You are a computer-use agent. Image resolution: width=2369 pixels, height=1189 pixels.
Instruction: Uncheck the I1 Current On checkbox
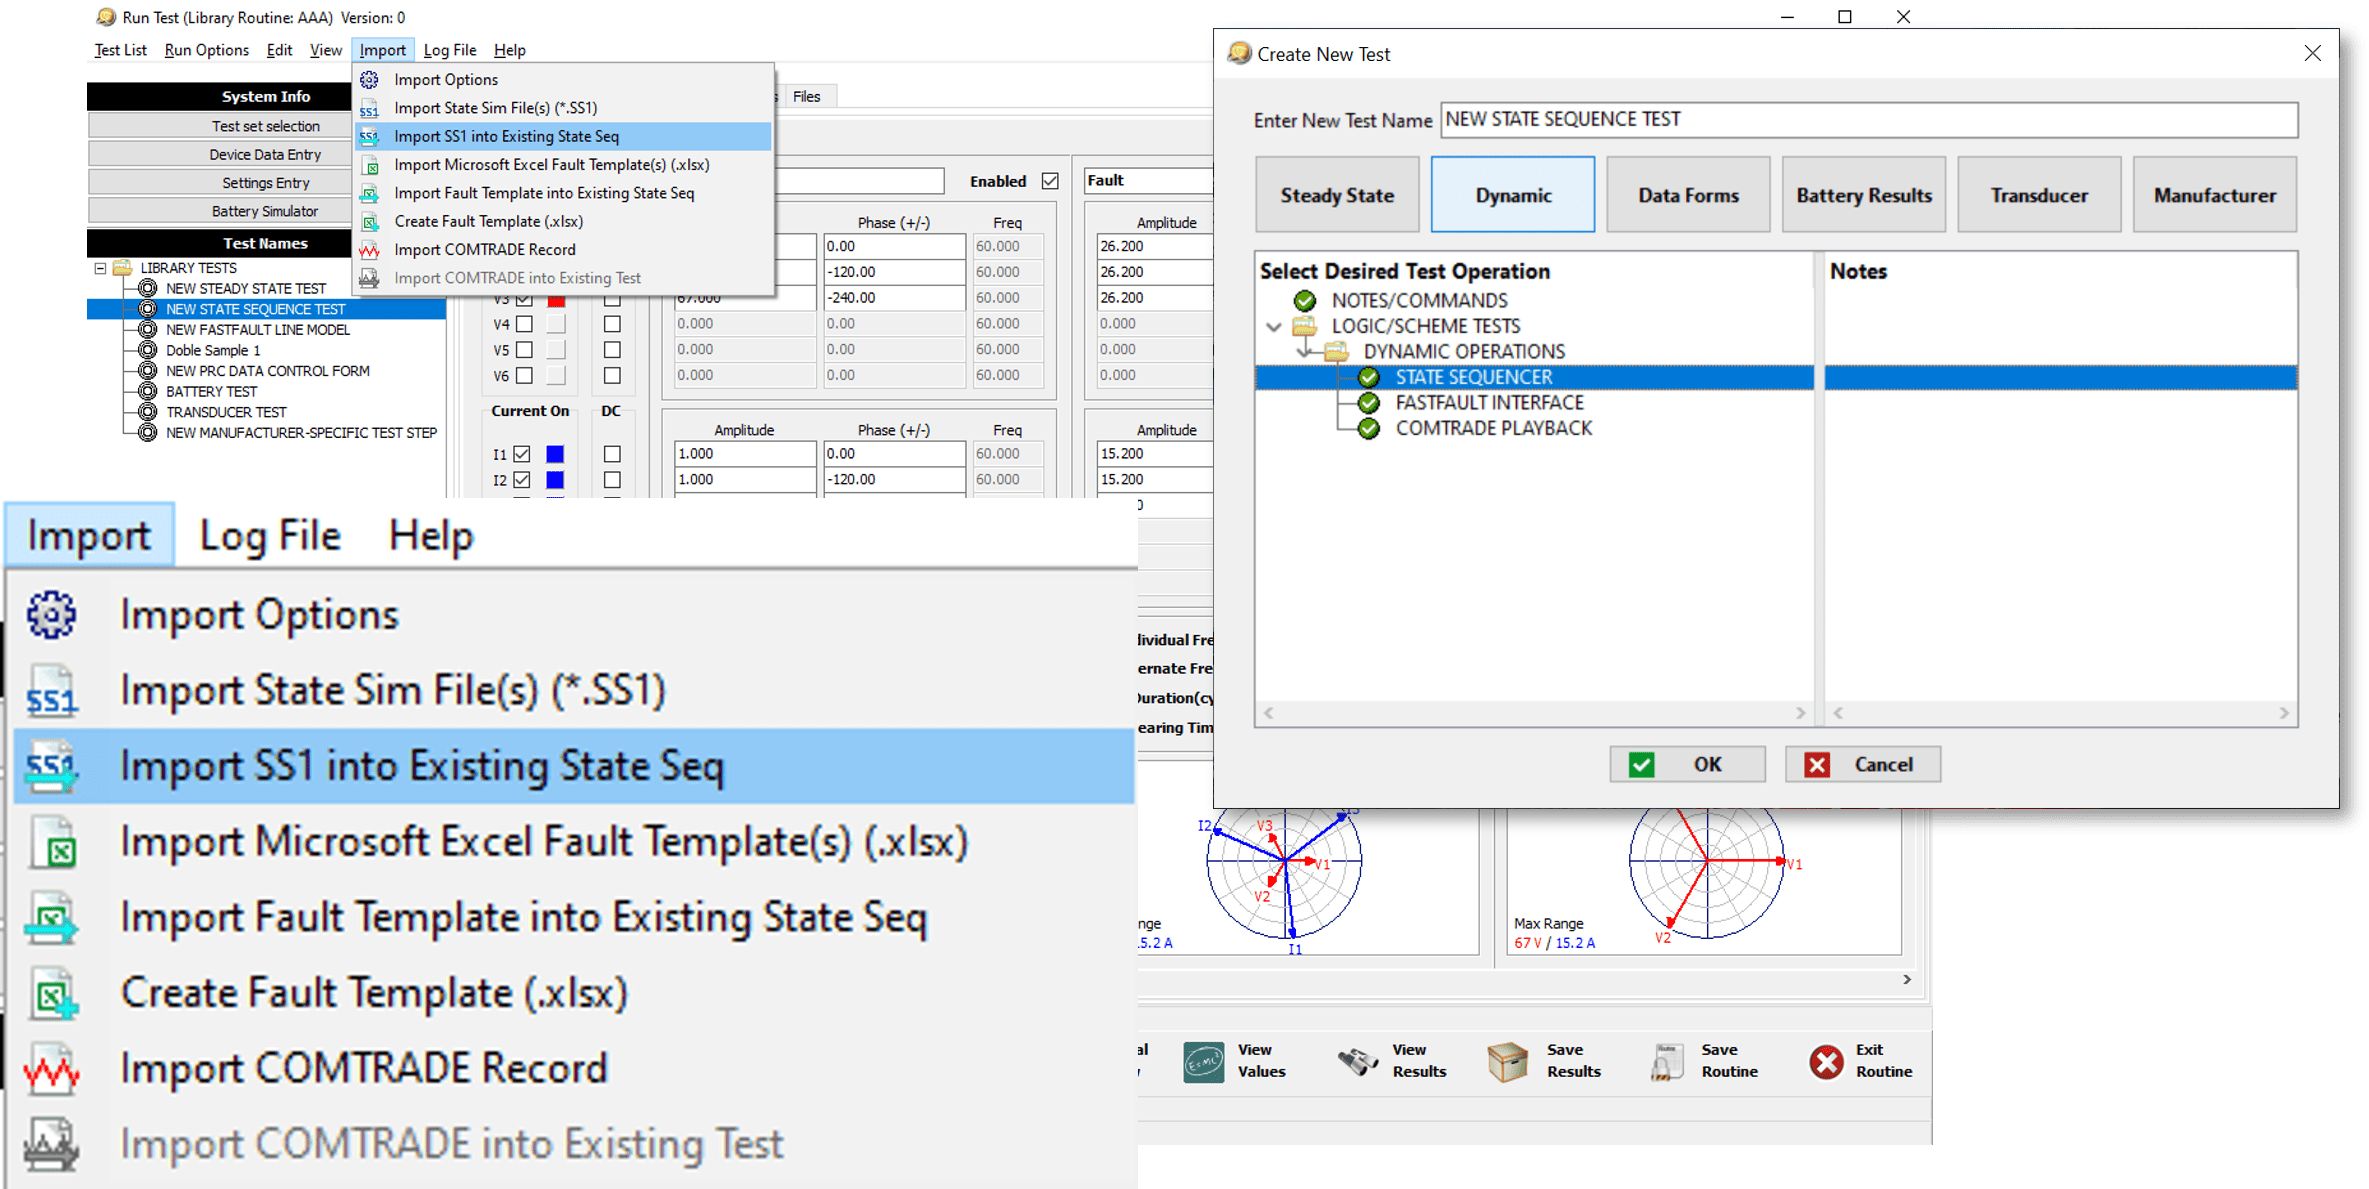522,454
